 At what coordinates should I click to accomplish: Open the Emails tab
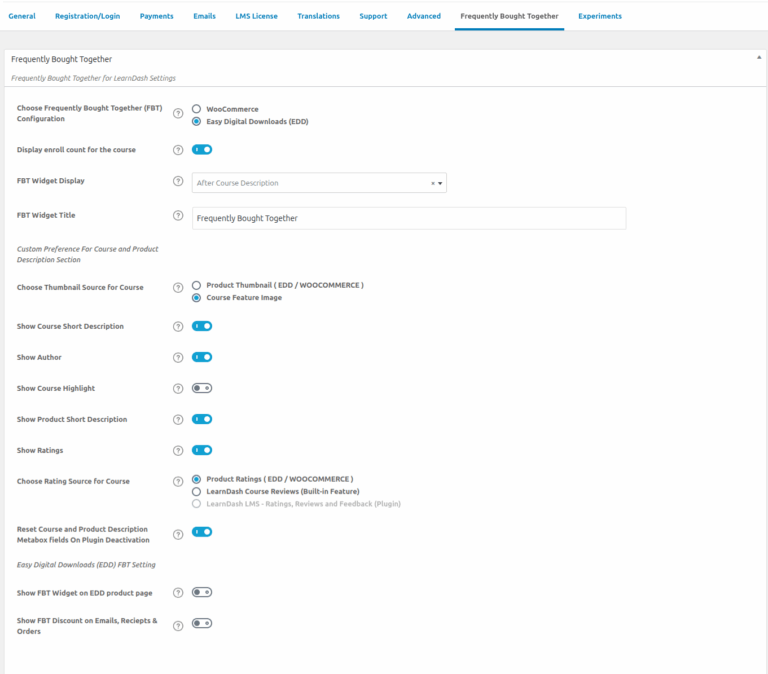[x=204, y=16]
